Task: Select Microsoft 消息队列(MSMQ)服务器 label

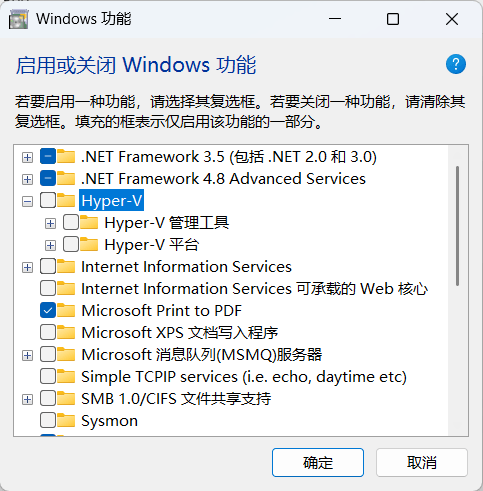Action: [x=202, y=354]
